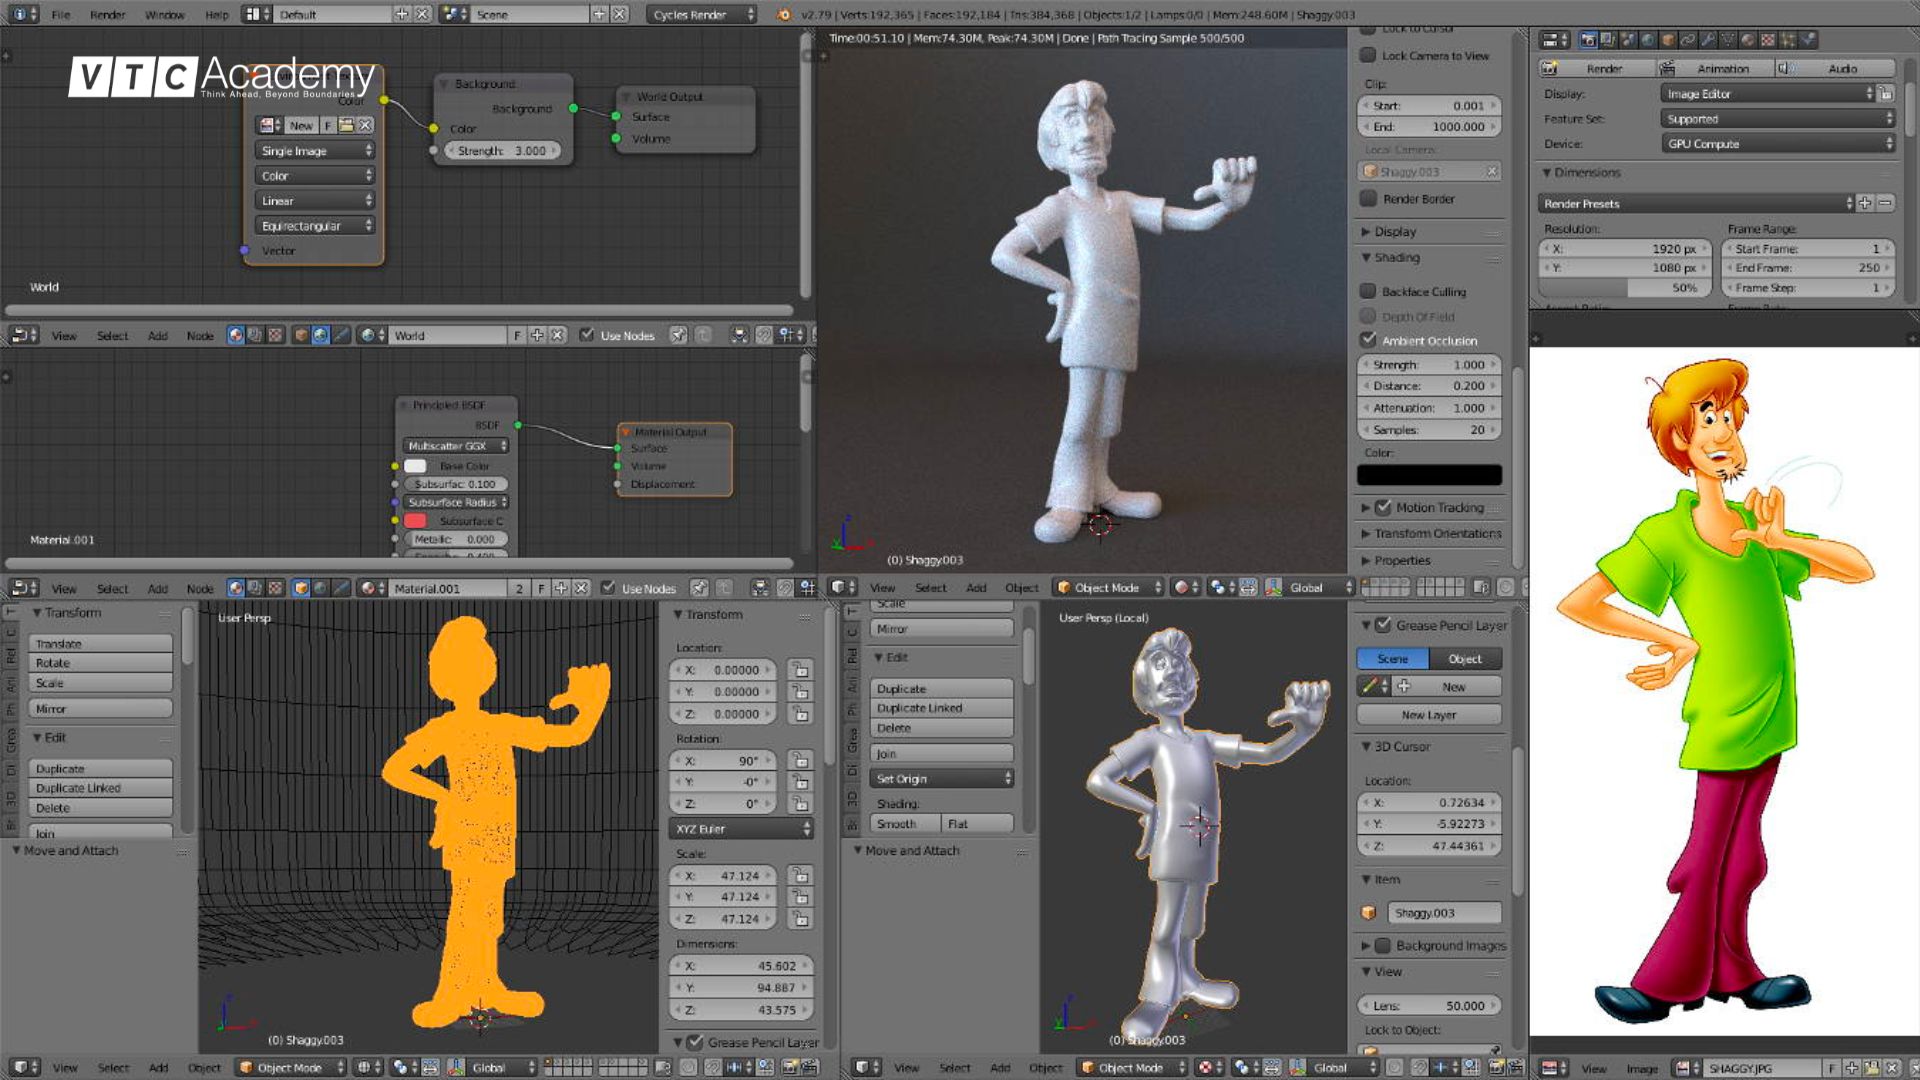Click the Shaggy.003 object name field

pyautogui.click(x=1443, y=913)
